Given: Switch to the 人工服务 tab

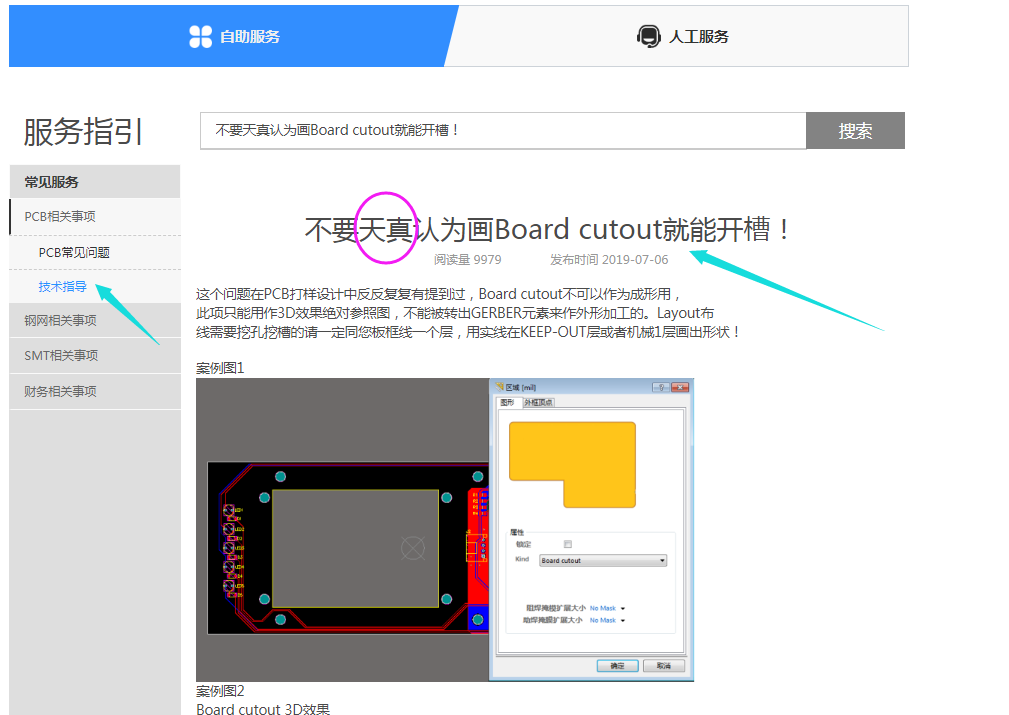Looking at the screenshot, I should (684, 37).
